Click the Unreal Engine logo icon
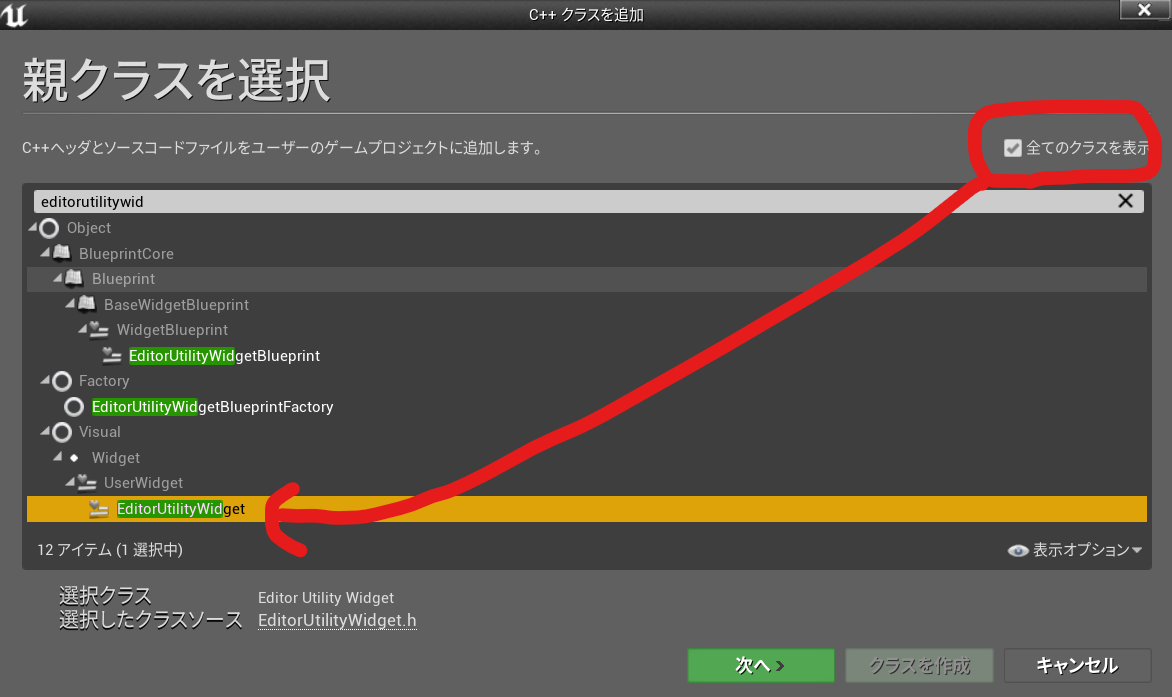The width and height of the screenshot is (1172, 697). (x=13, y=14)
